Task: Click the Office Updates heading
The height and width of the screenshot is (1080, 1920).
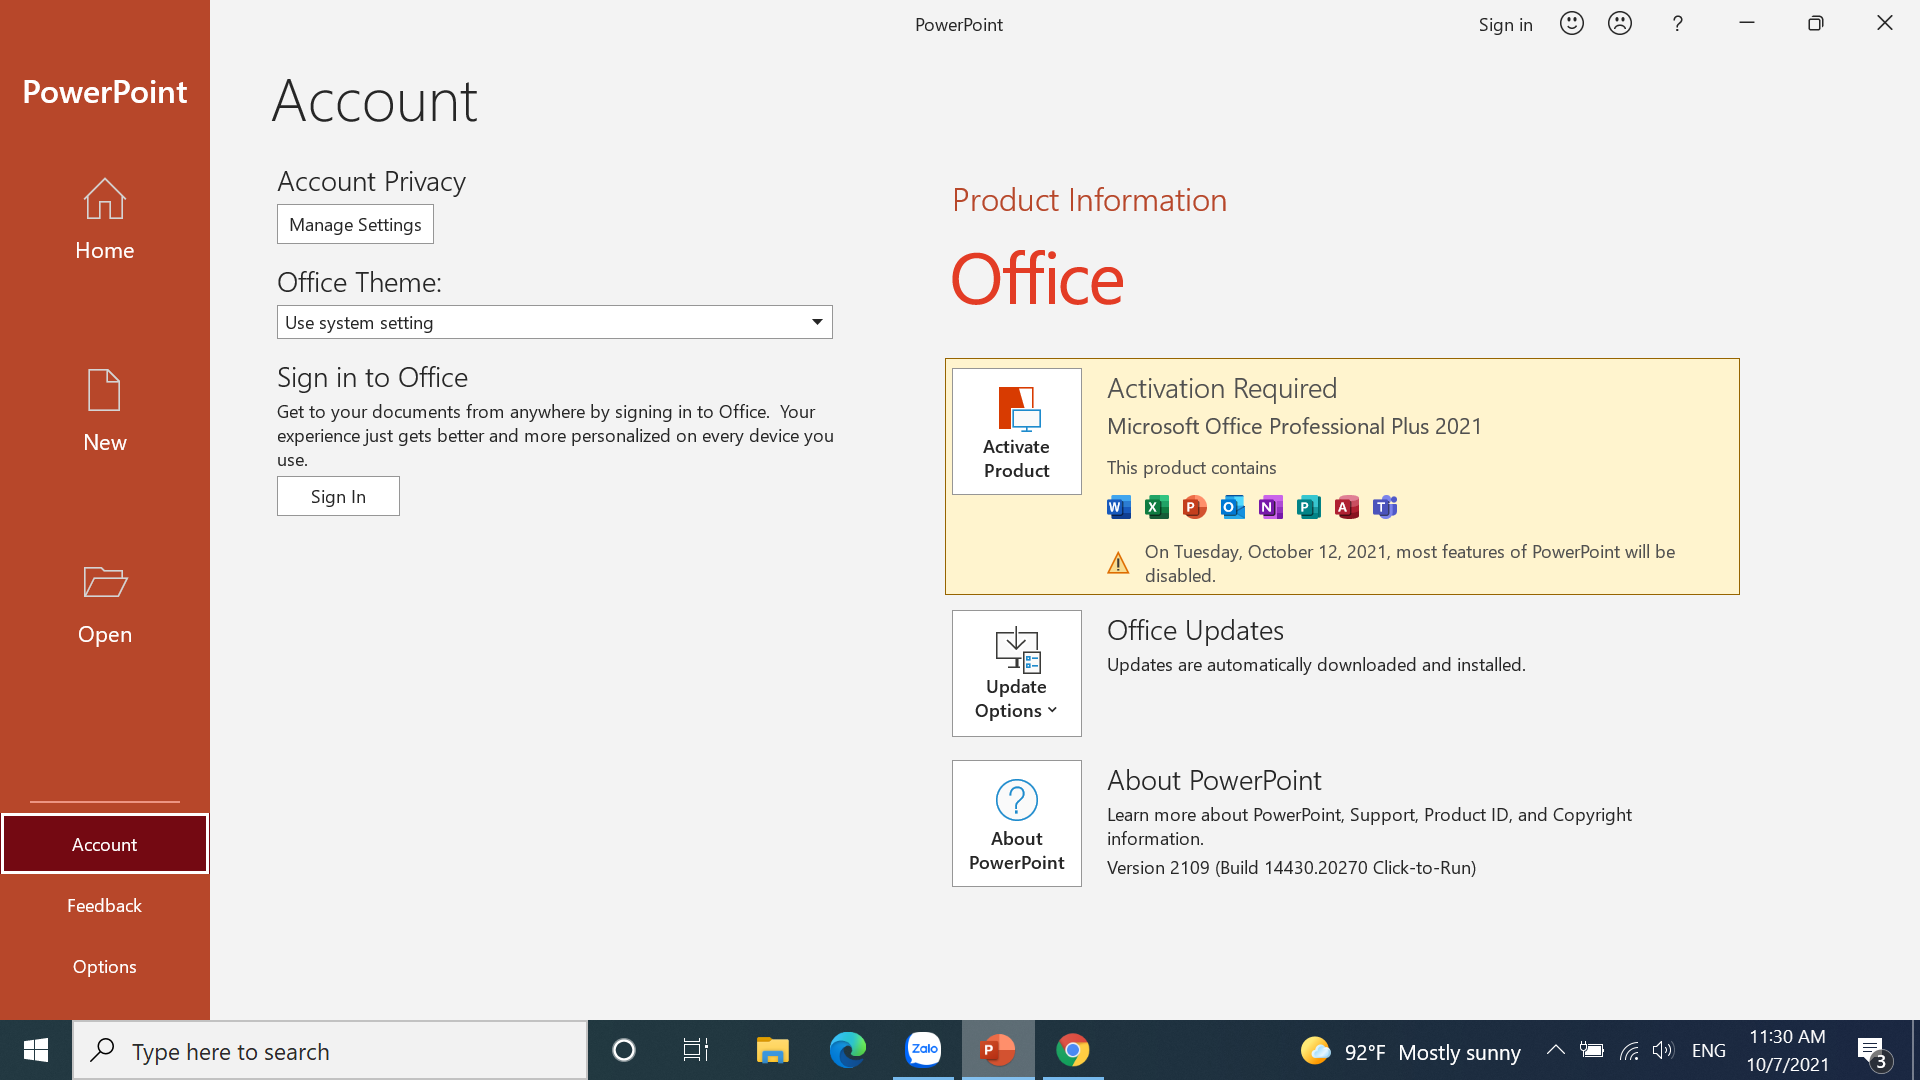Action: pyautogui.click(x=1195, y=630)
